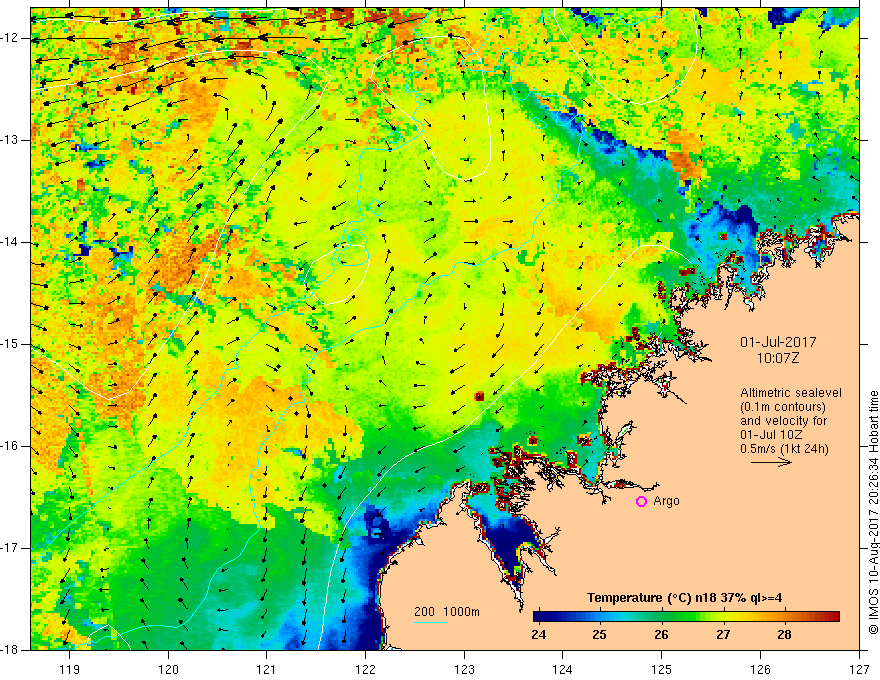Click the IMOS copyright timestamp text
Screen dimensions: 880x680
pyautogui.click(x=873, y=513)
